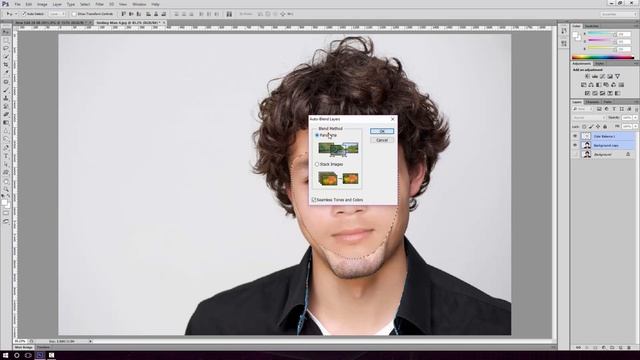Toggle Seamless Tones and Colors checkbox

tap(314, 200)
